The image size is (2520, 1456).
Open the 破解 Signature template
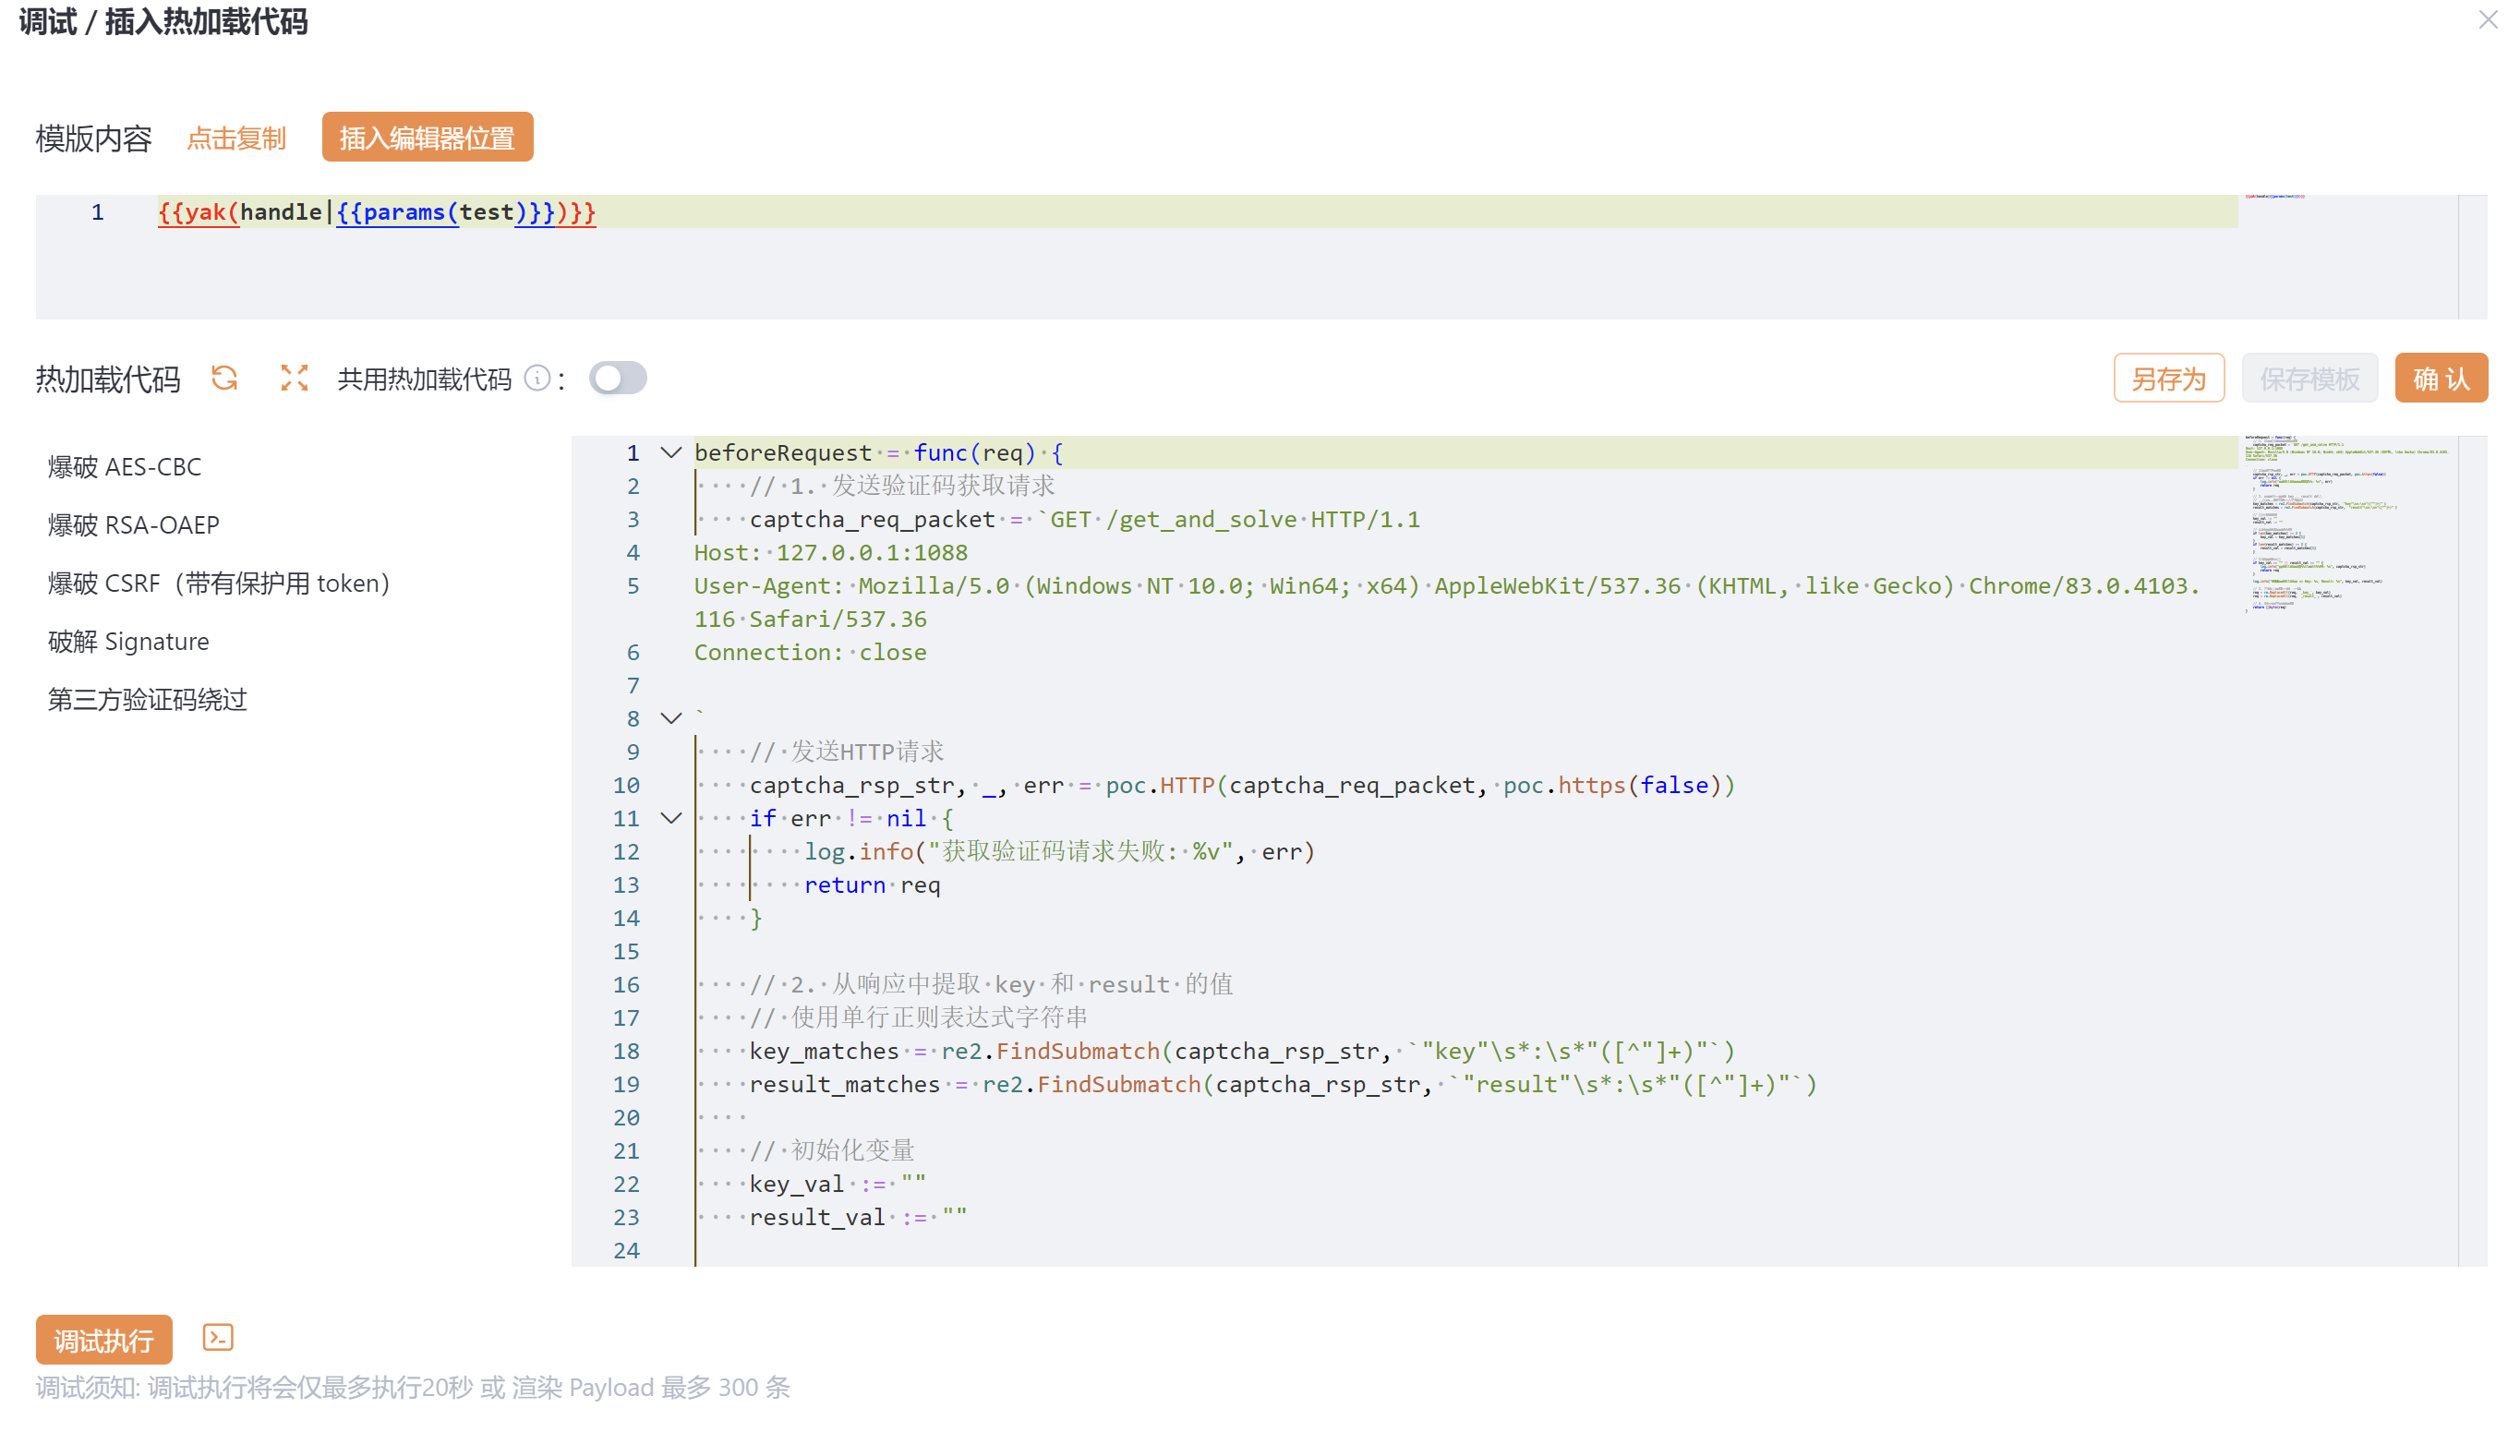(129, 641)
